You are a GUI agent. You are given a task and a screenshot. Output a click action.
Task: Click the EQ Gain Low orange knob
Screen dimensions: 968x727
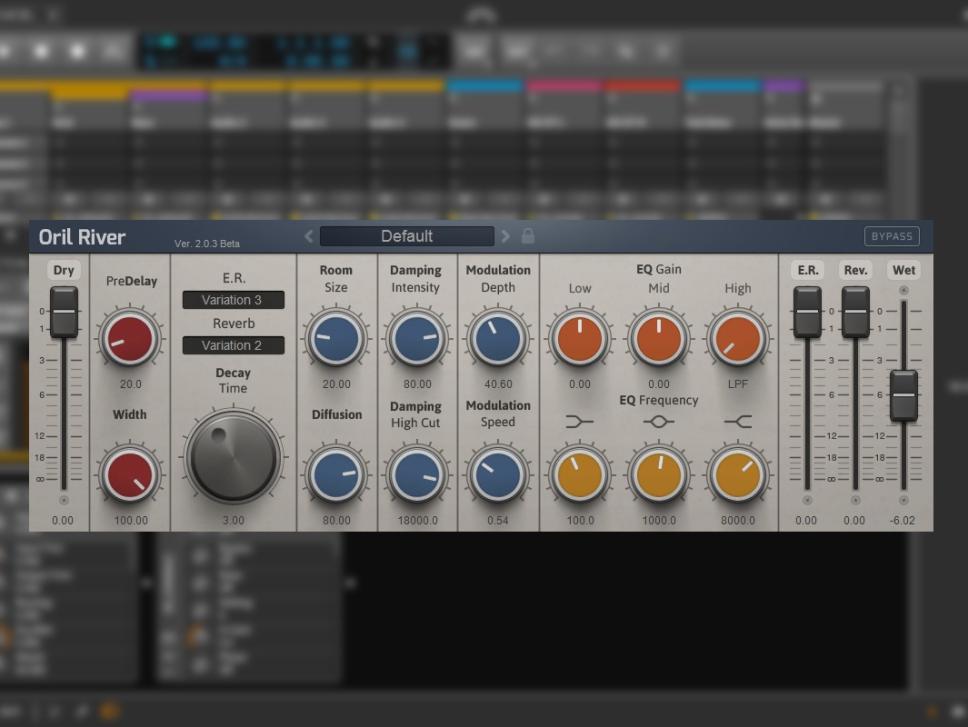[x=580, y=340]
